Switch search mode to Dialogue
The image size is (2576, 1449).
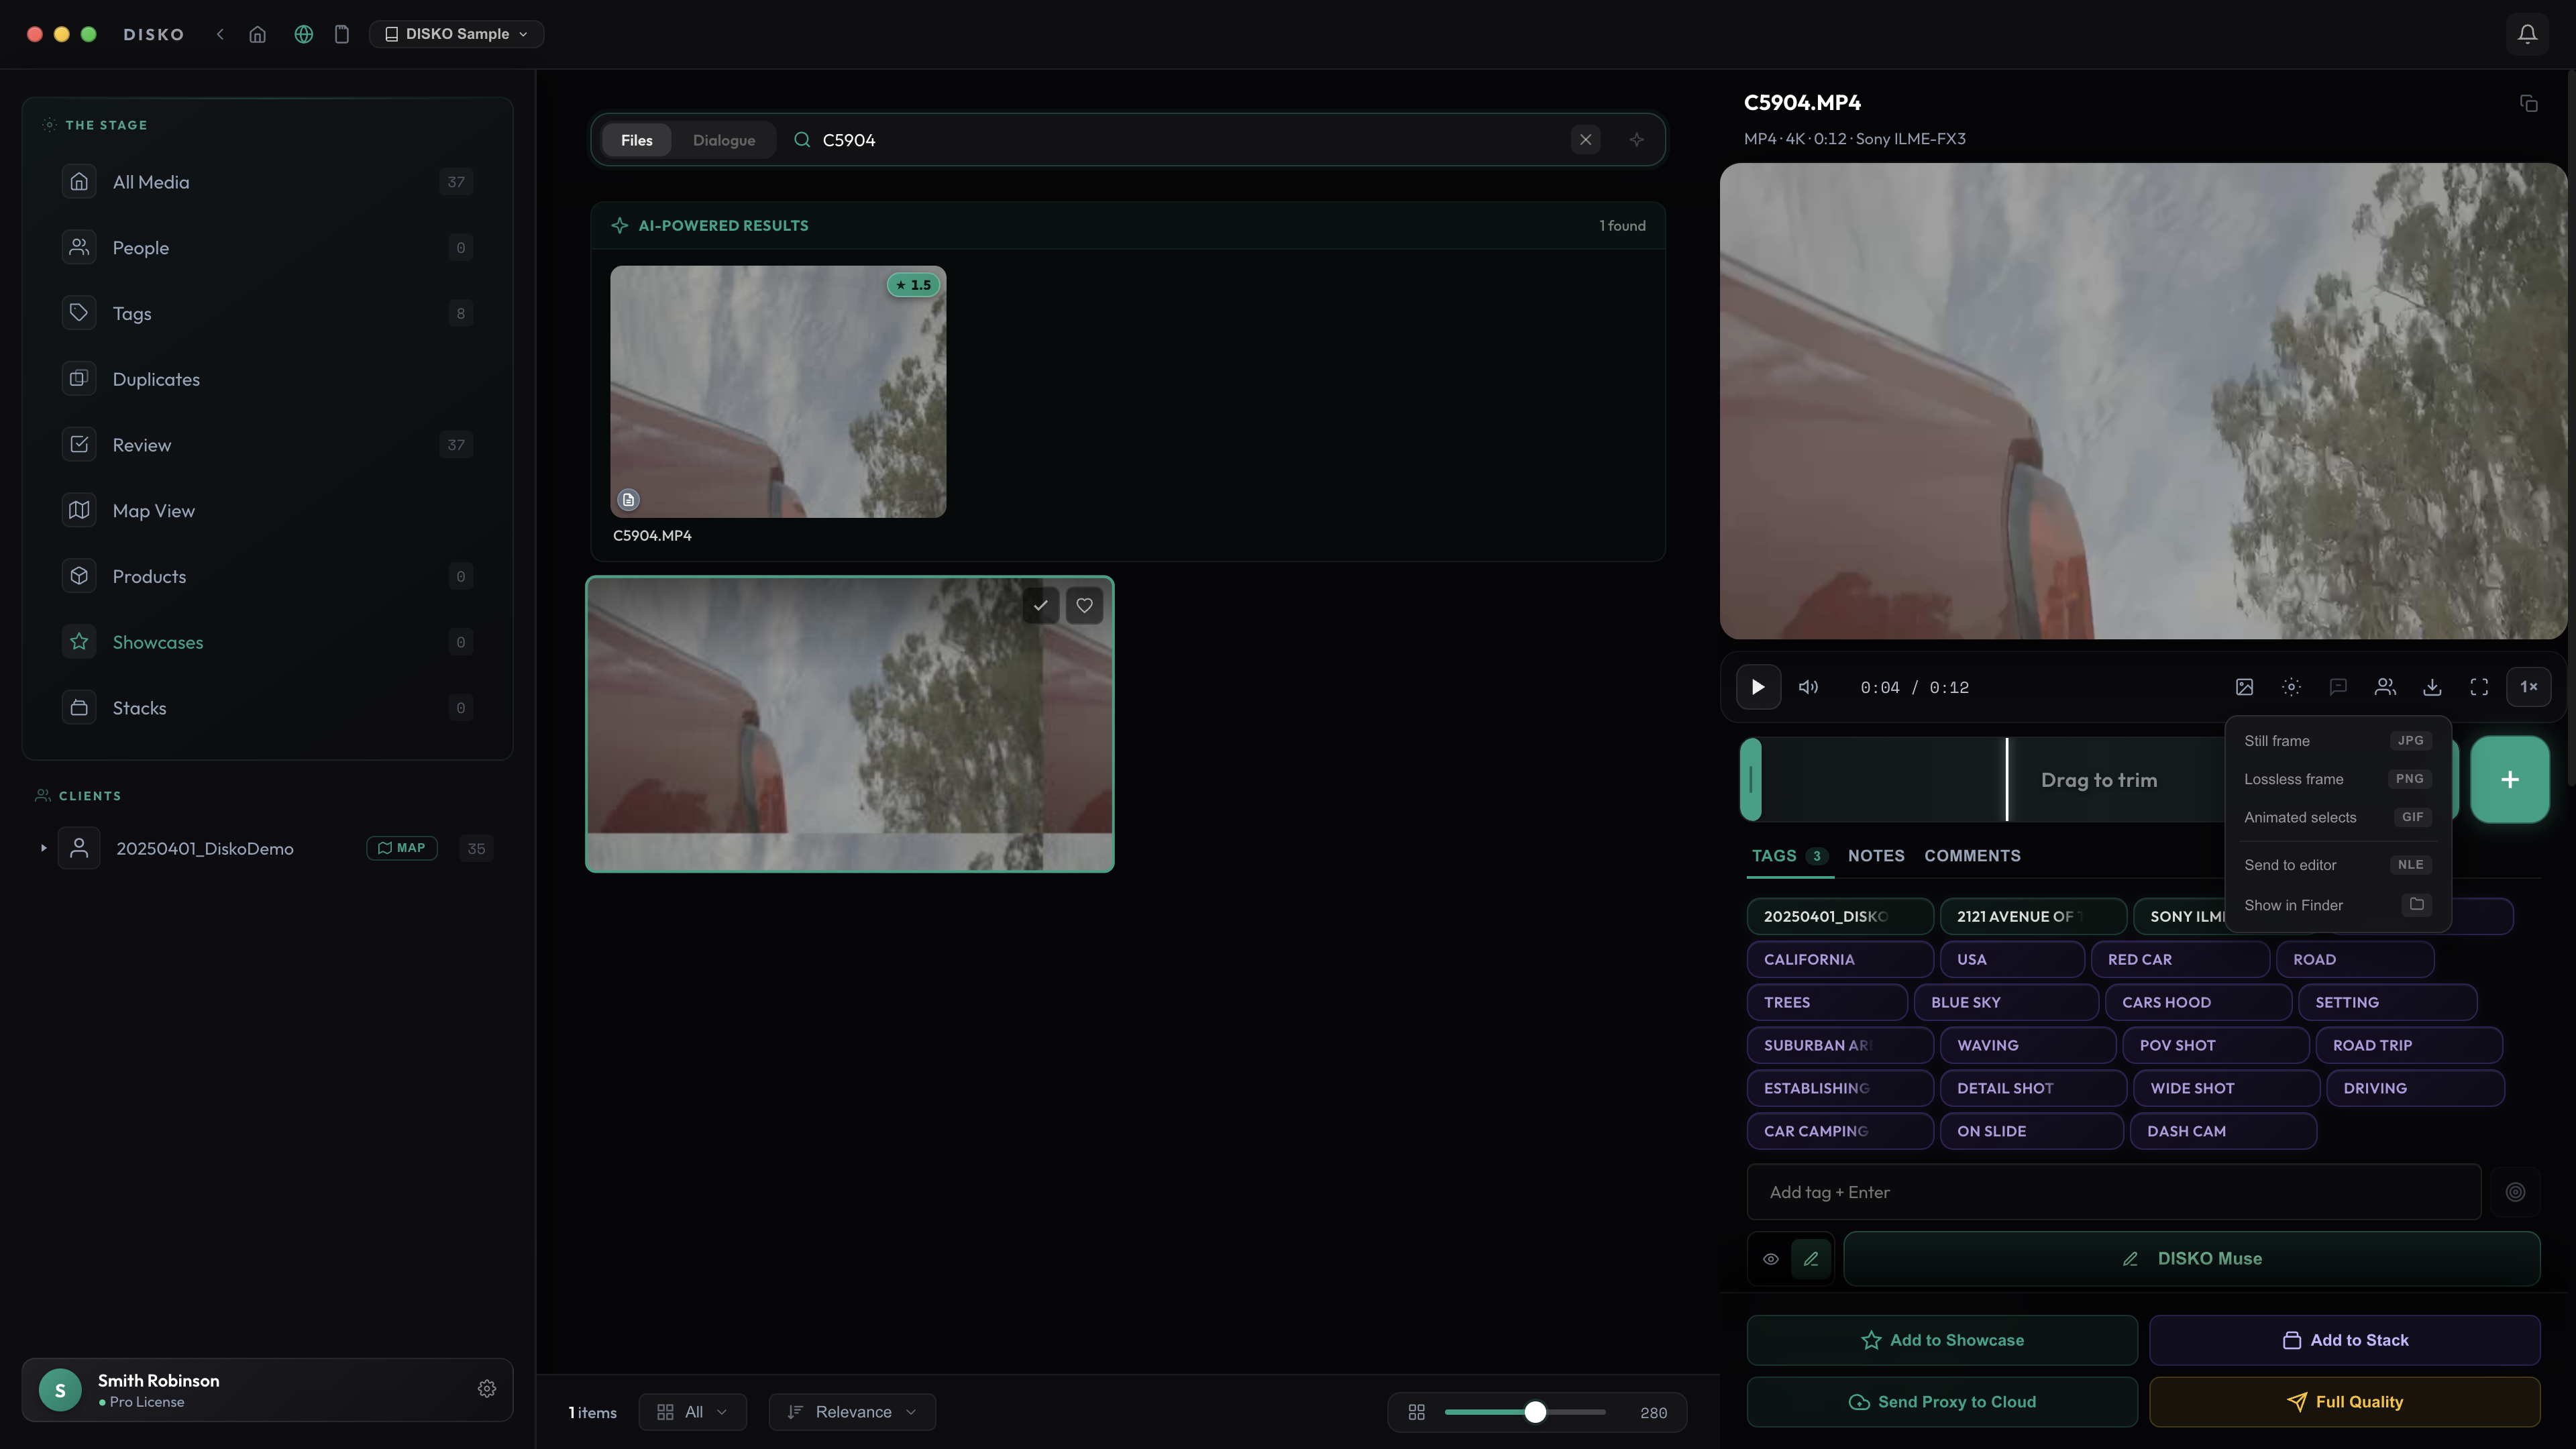pyautogui.click(x=724, y=140)
